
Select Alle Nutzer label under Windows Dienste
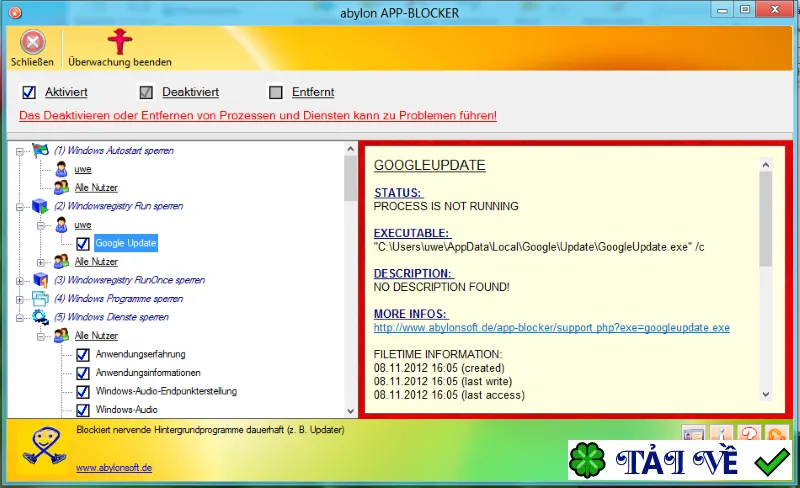click(96, 336)
